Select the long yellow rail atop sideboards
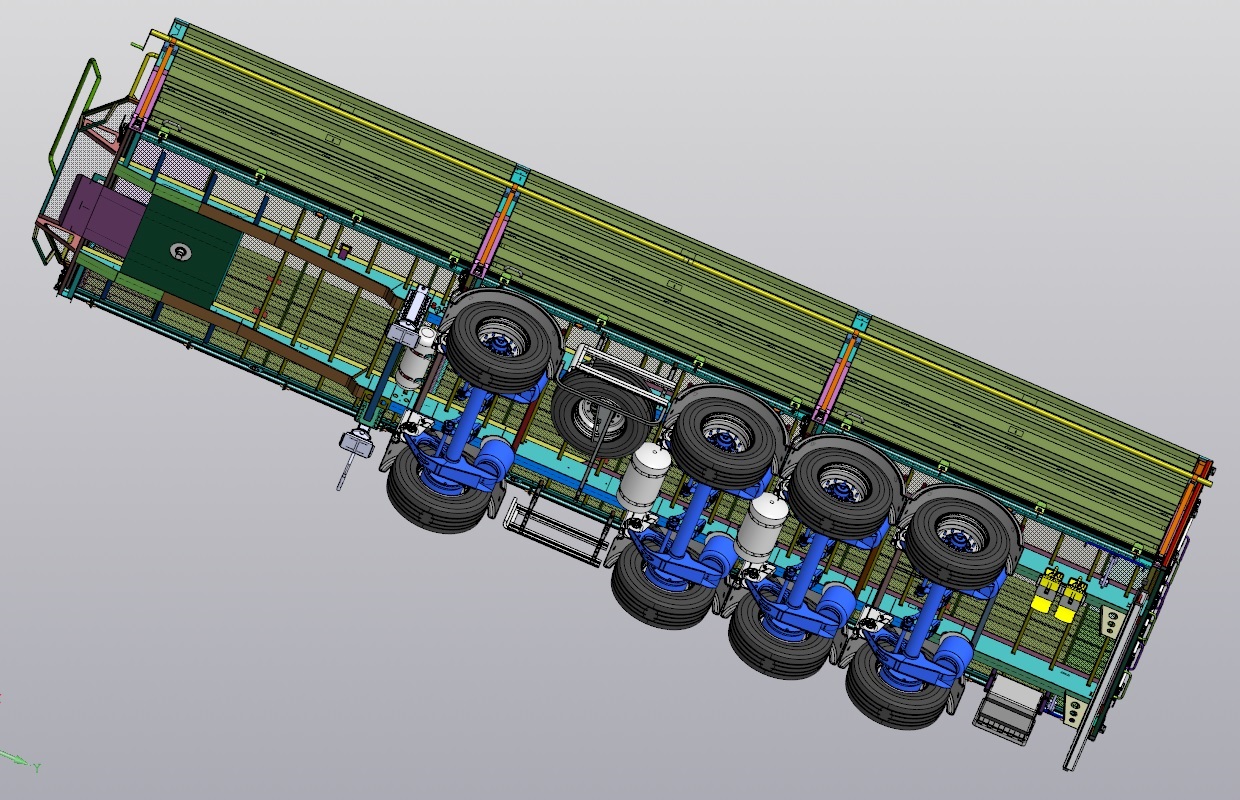Screen dimensions: 1240x800 coord(700,246)
